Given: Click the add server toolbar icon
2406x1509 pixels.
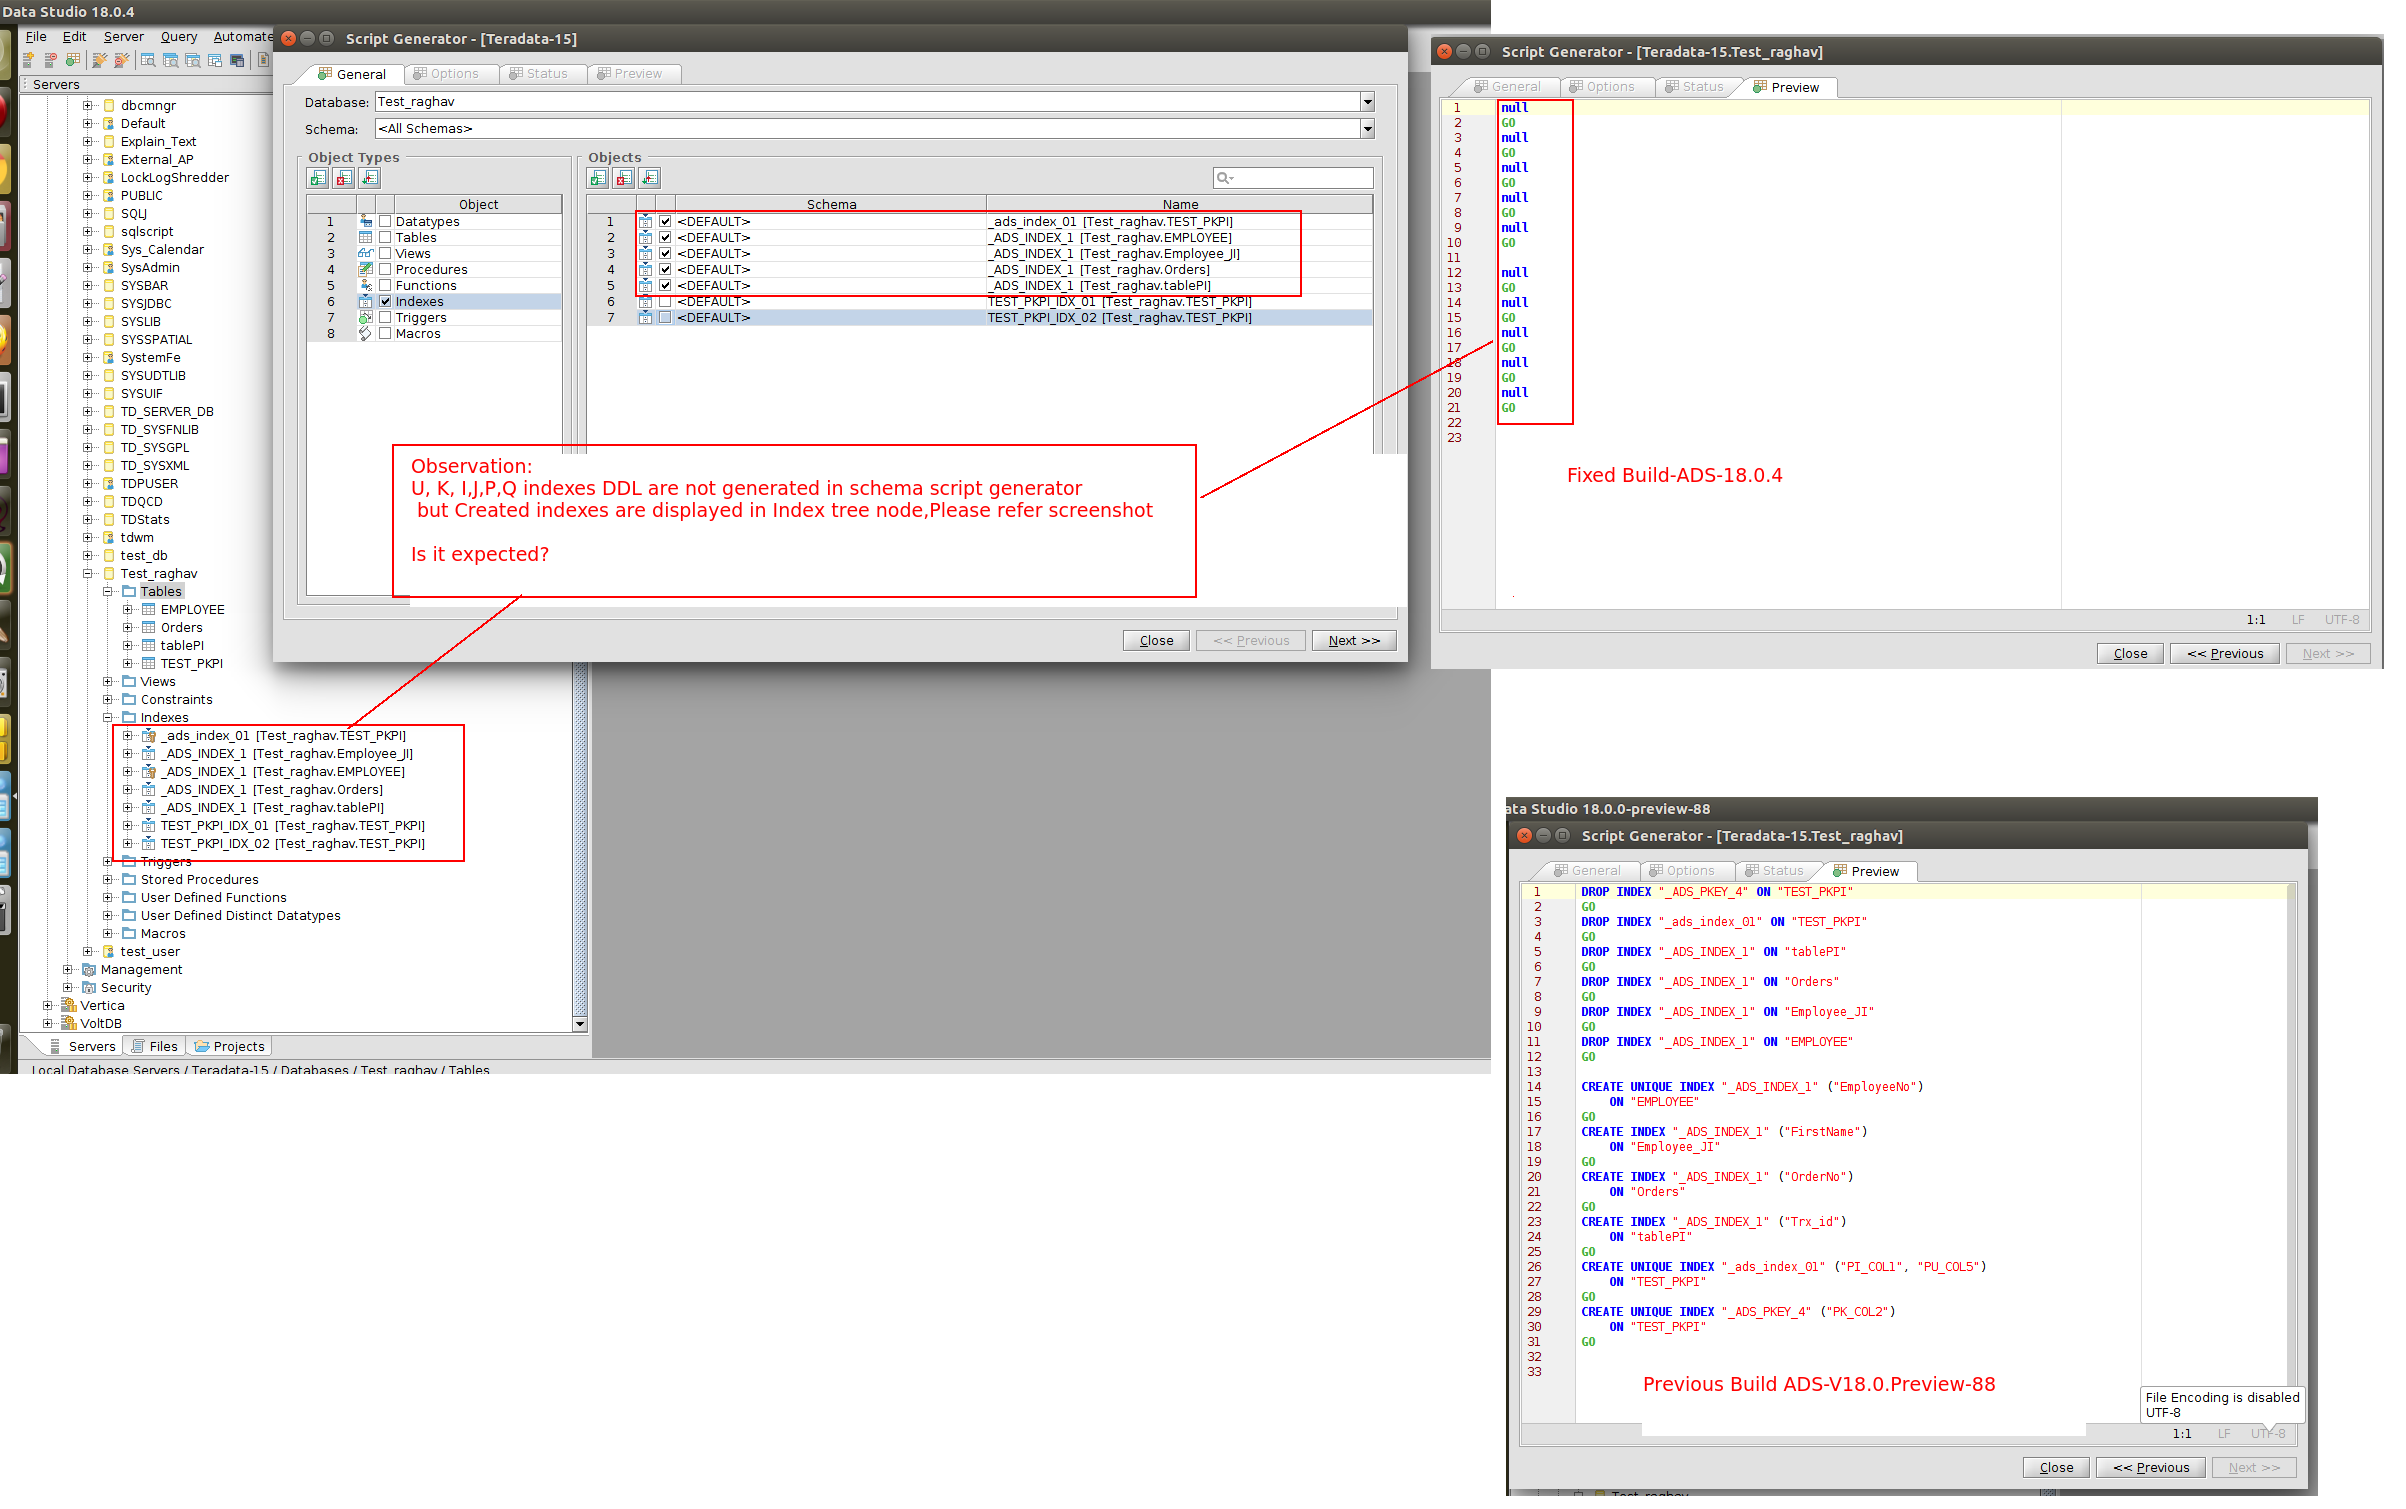Looking at the screenshot, I should 29,60.
